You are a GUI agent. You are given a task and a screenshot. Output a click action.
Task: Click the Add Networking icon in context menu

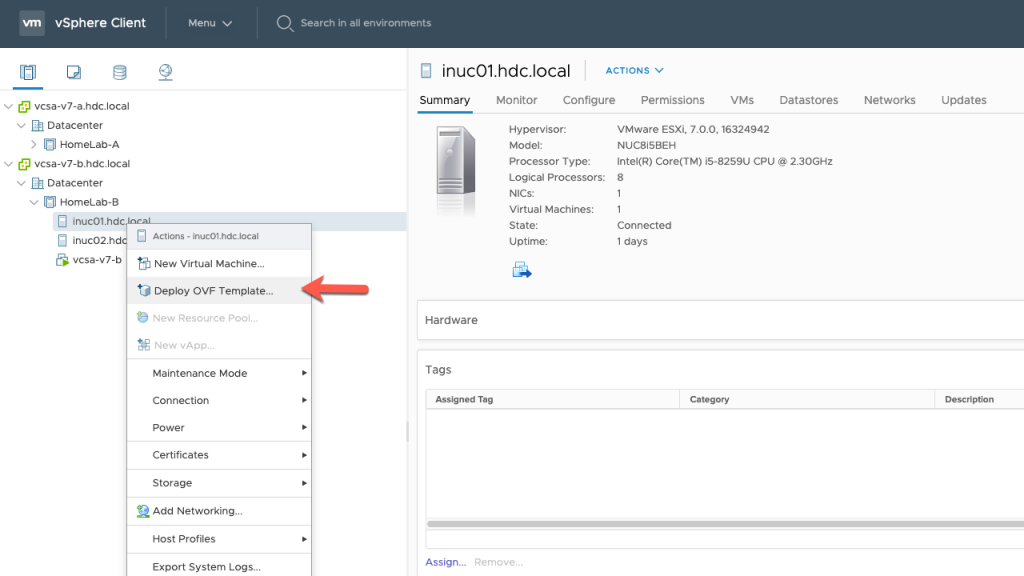point(143,511)
